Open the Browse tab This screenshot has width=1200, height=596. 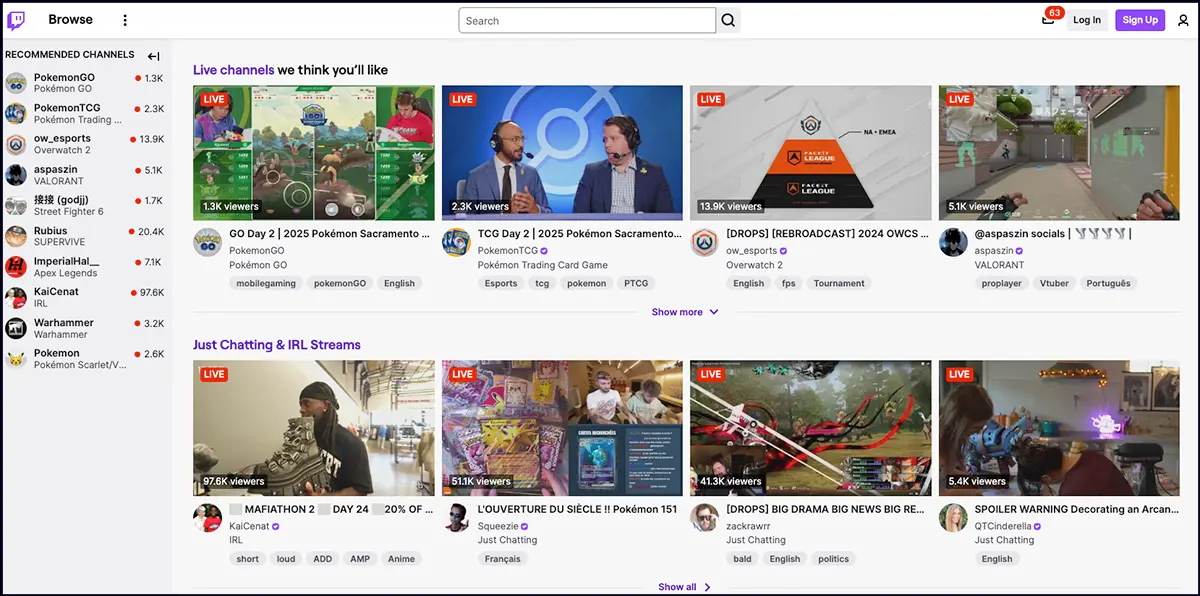[70, 20]
